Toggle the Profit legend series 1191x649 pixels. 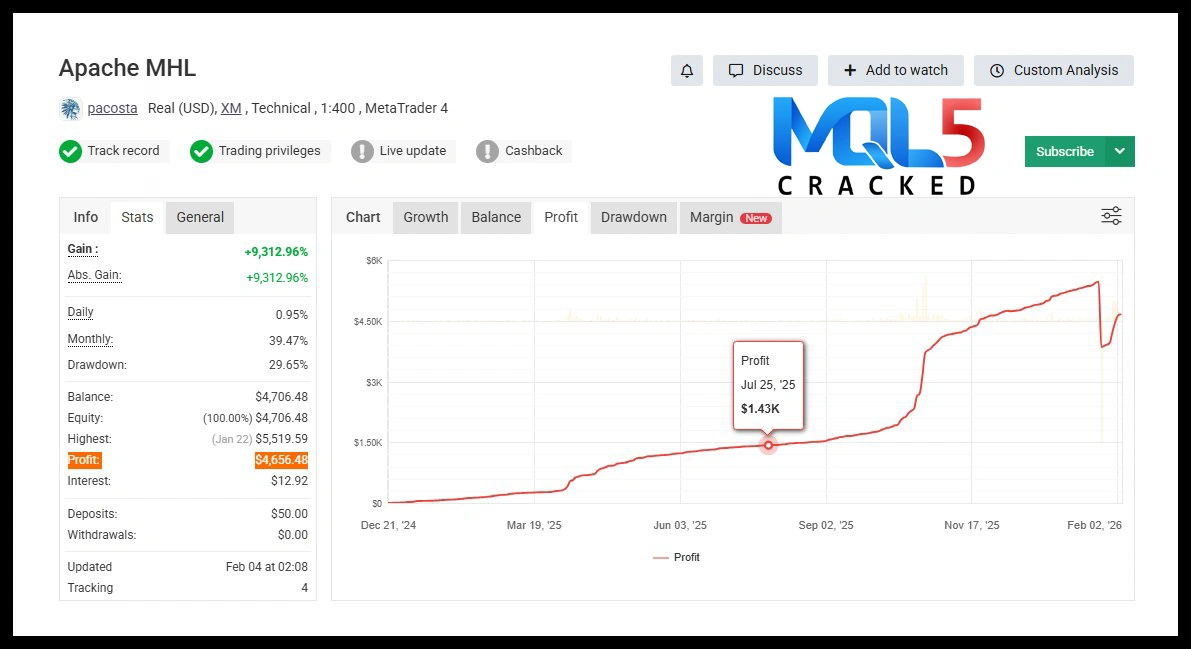677,557
